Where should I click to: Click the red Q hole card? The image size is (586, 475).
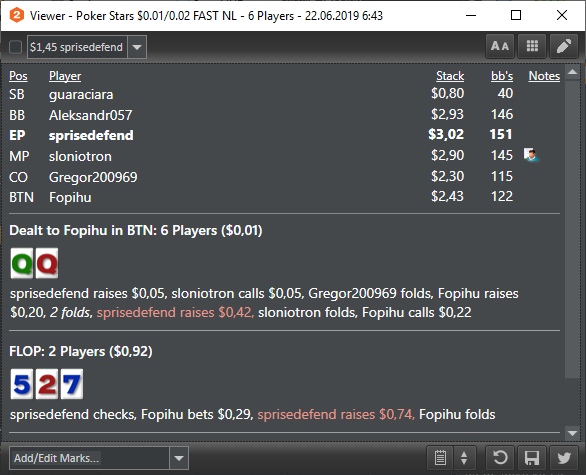point(47,263)
